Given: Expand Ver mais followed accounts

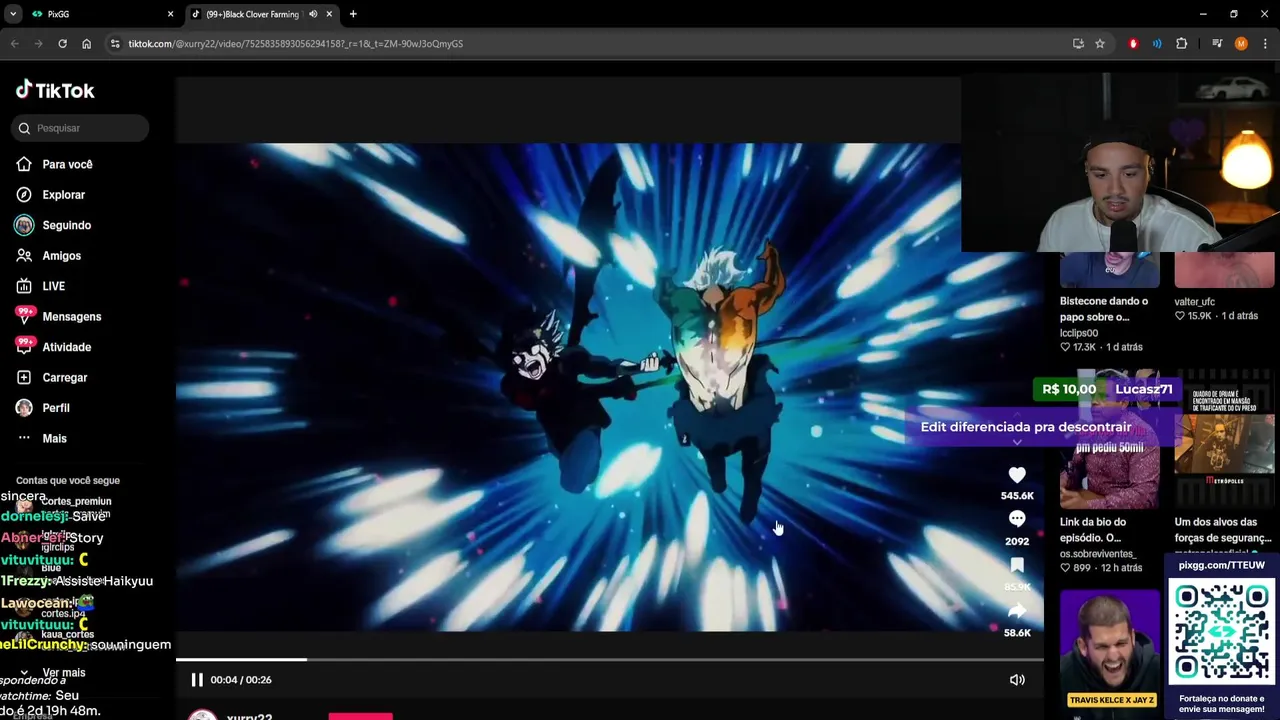Looking at the screenshot, I should click(64, 673).
